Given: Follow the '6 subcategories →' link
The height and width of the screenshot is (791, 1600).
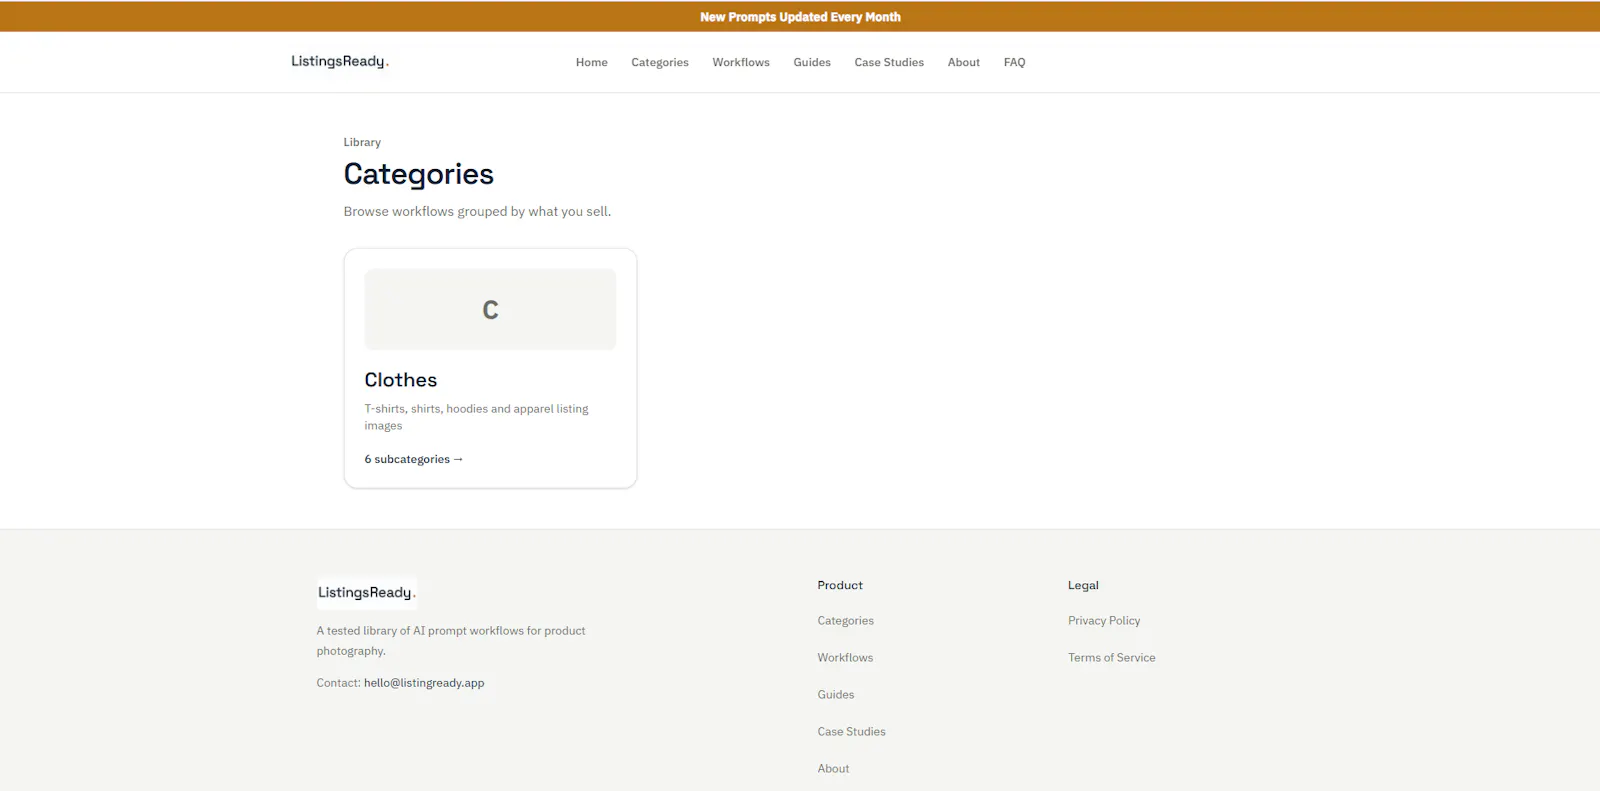Looking at the screenshot, I should 414,459.
